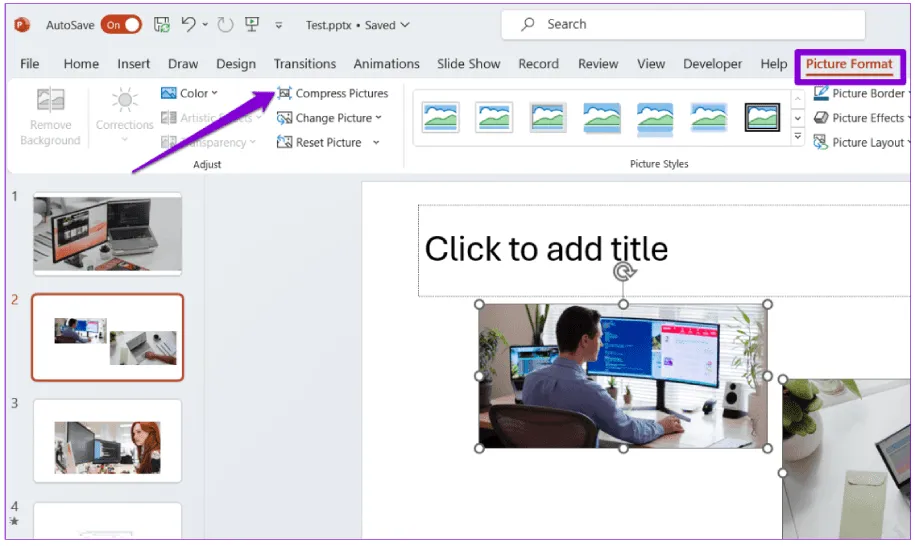This screenshot has width=915, height=546.
Task: Click the Search box
Action: pyautogui.click(x=682, y=25)
